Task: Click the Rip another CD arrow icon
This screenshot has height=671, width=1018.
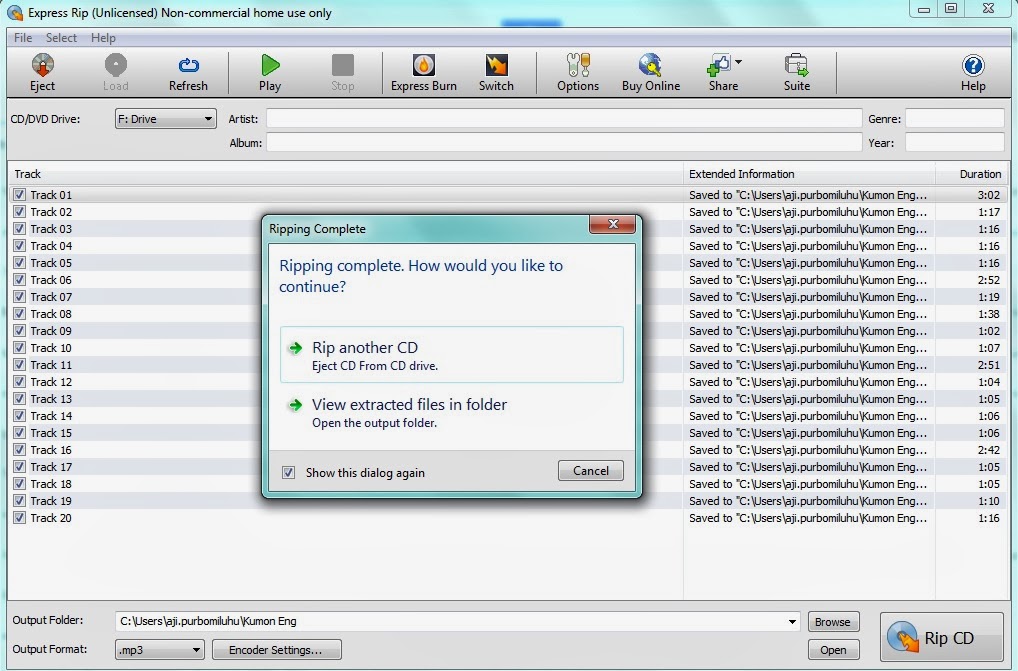Action: click(295, 348)
